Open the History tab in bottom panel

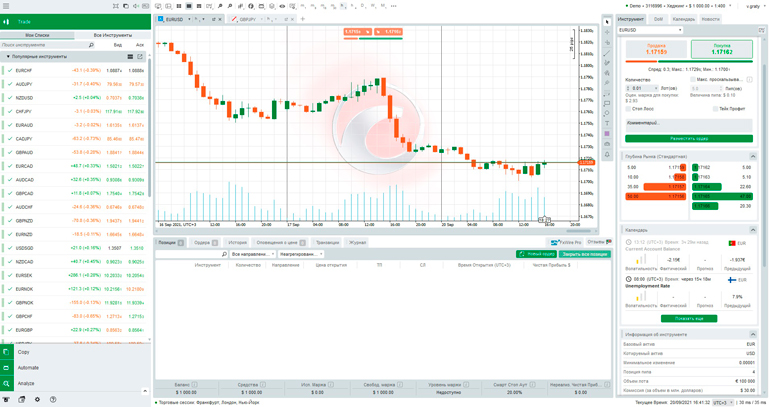pos(237,243)
